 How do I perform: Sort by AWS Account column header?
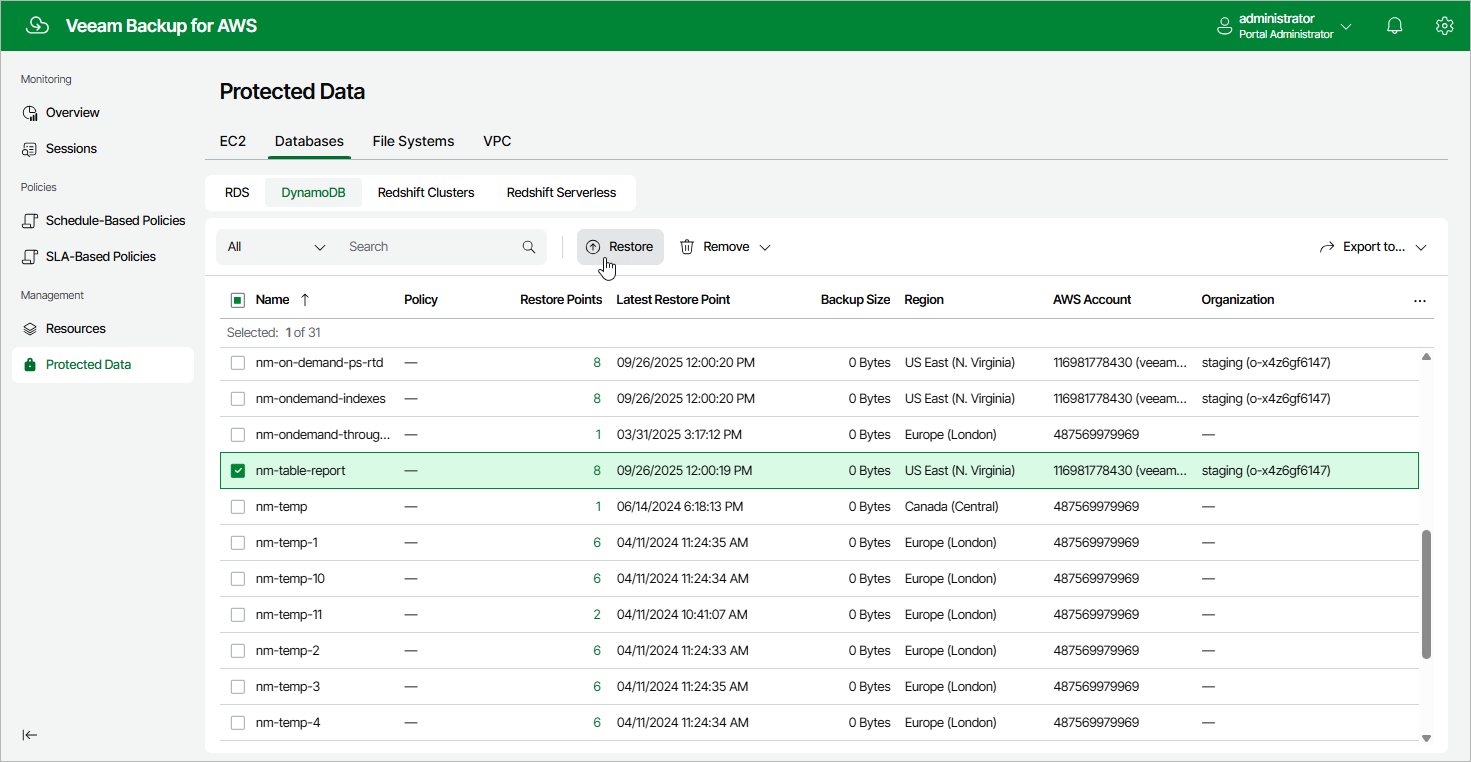[1092, 300]
